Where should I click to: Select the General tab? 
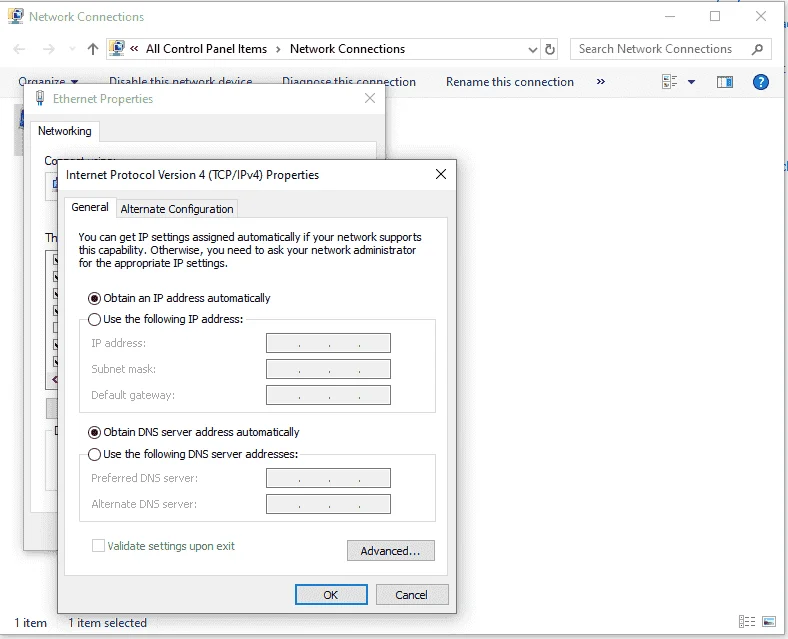(x=90, y=207)
